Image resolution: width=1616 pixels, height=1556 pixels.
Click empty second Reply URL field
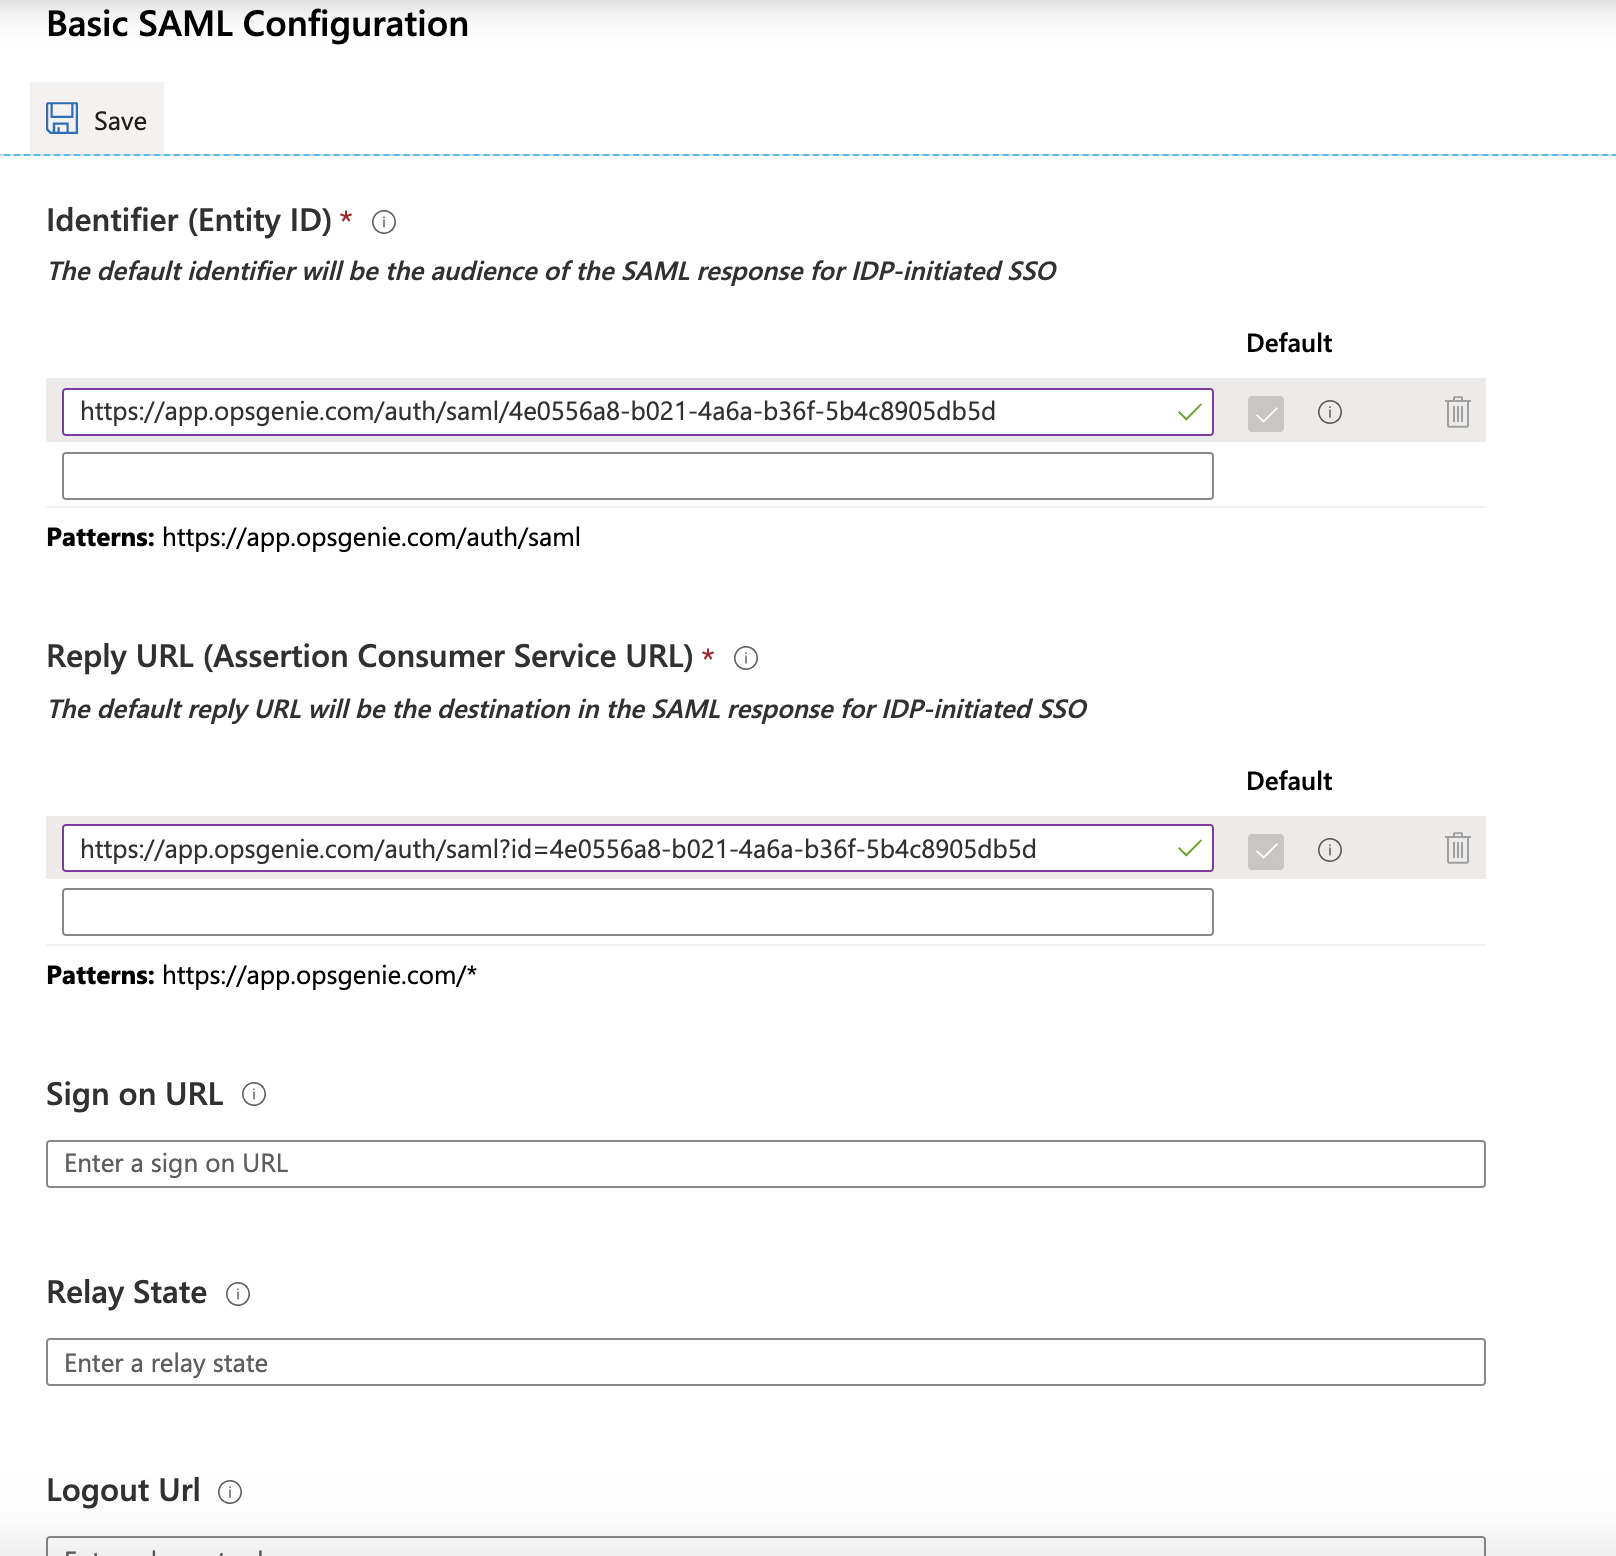(637, 912)
